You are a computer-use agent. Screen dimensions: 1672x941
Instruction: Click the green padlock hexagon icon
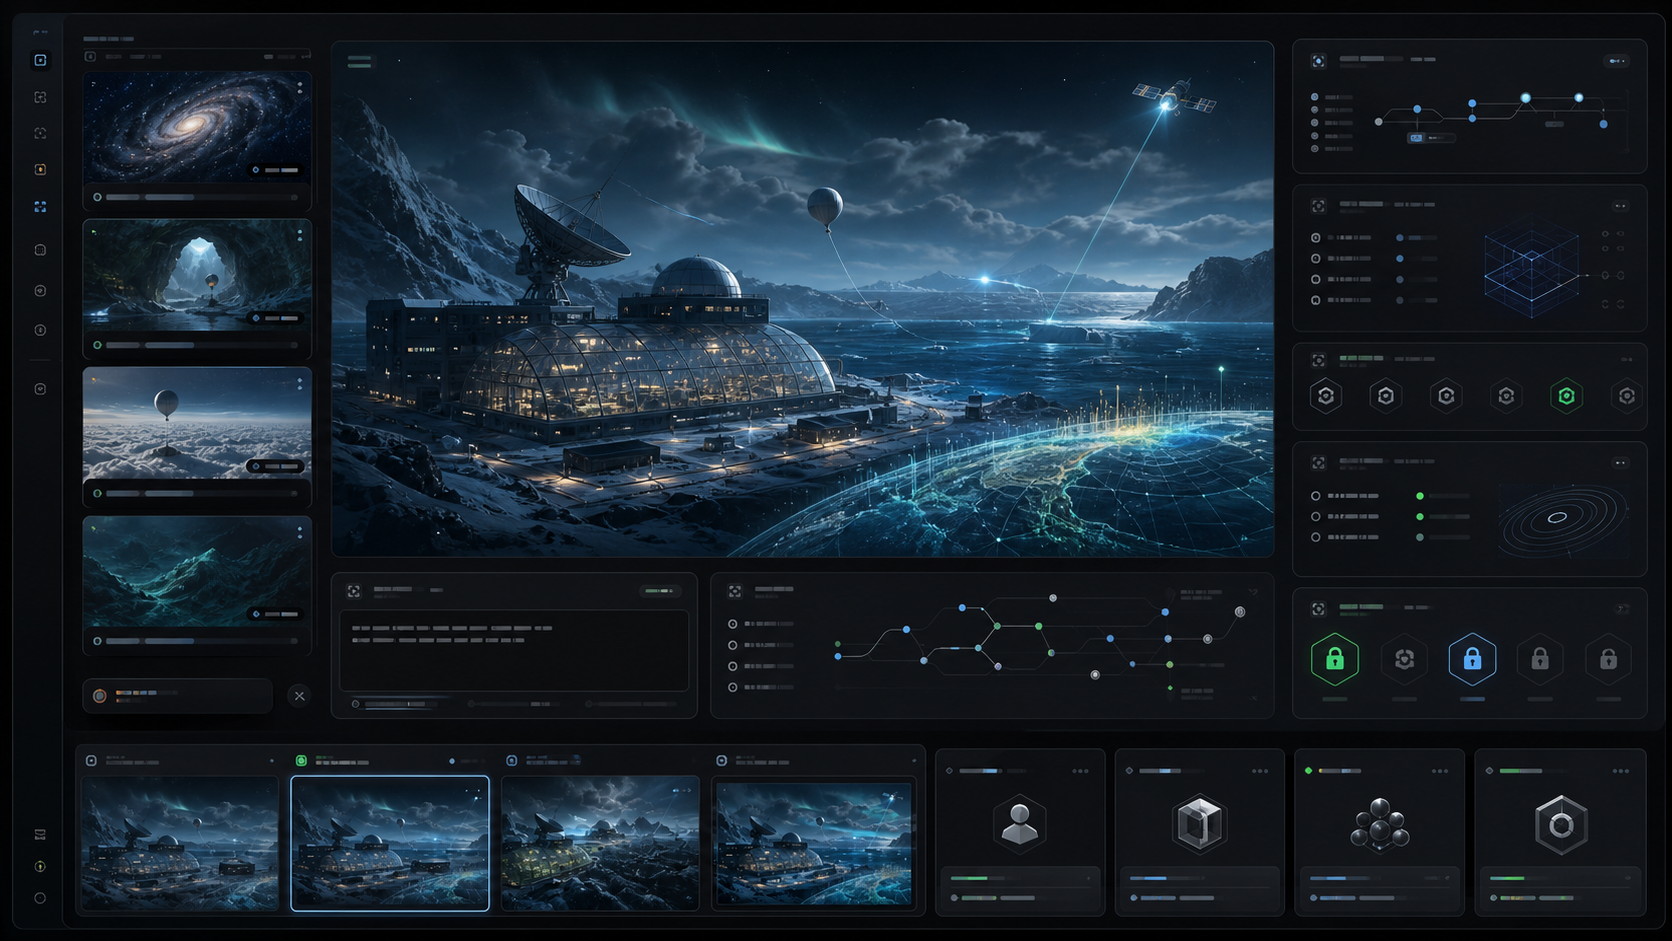click(x=1335, y=659)
